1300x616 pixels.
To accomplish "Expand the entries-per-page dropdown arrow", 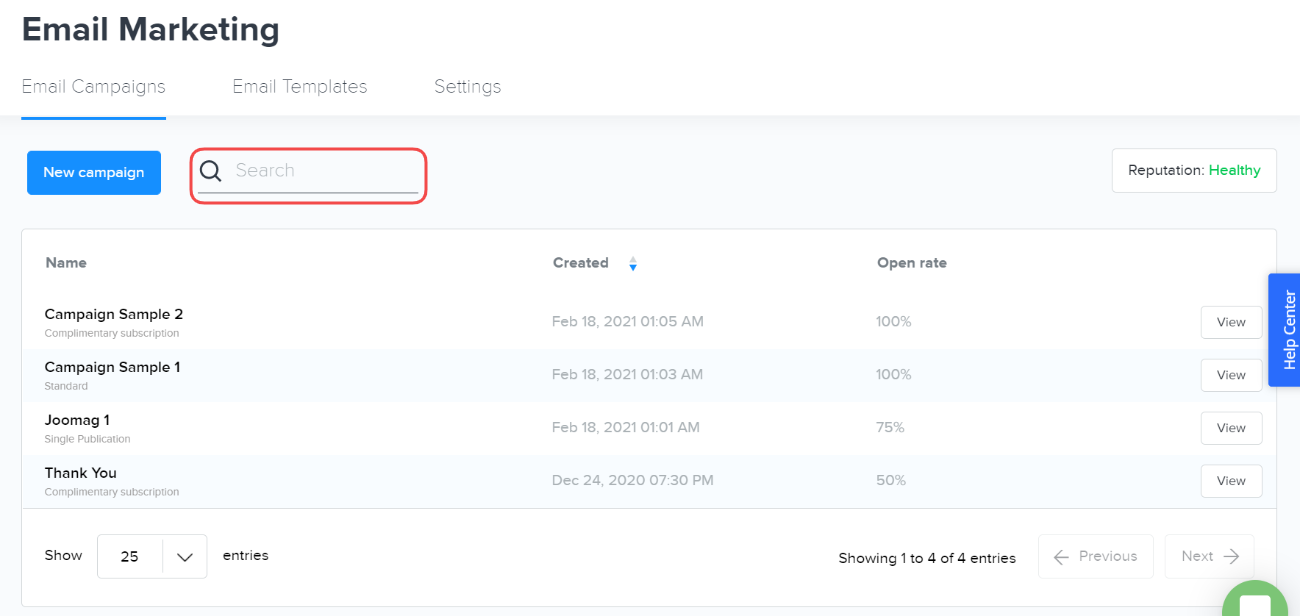I will (x=185, y=557).
